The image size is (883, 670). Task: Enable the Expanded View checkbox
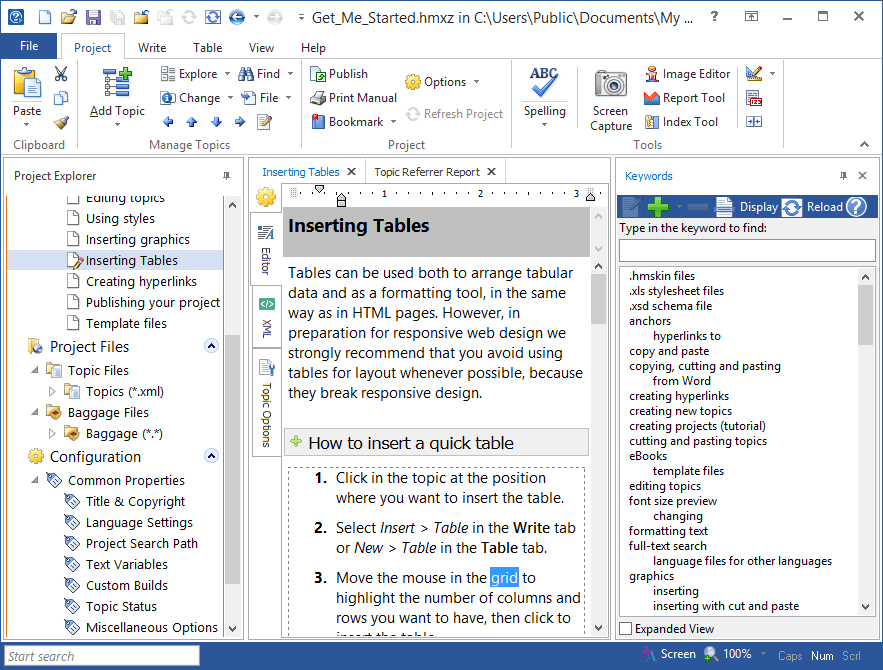626,629
